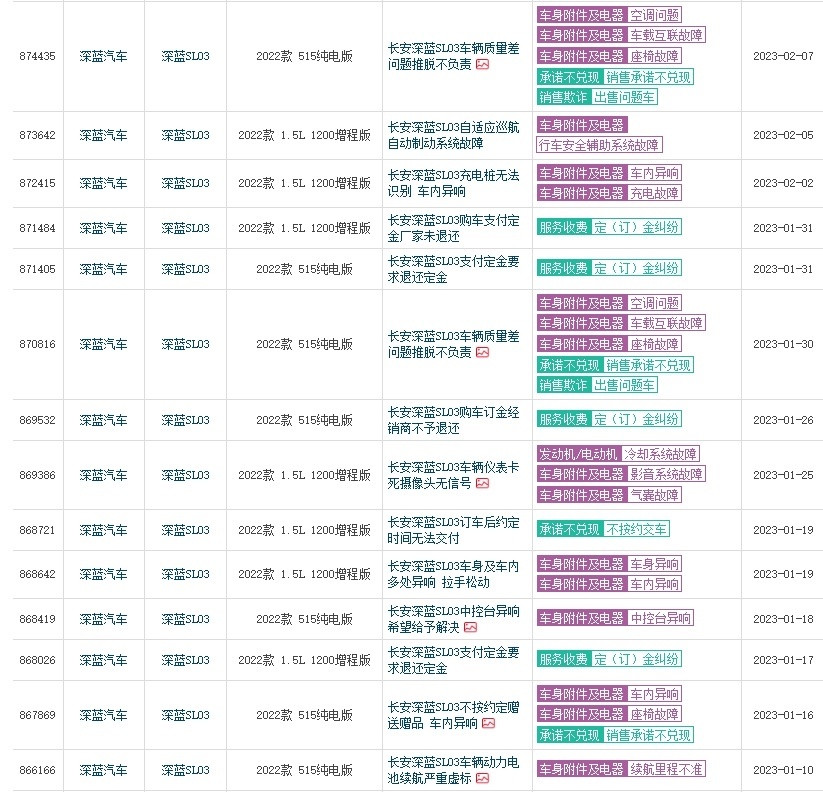The image size is (823, 792).
Task: Open complaint 874435 titled 车辆质量差问题推脱不负责
Action: (453, 57)
